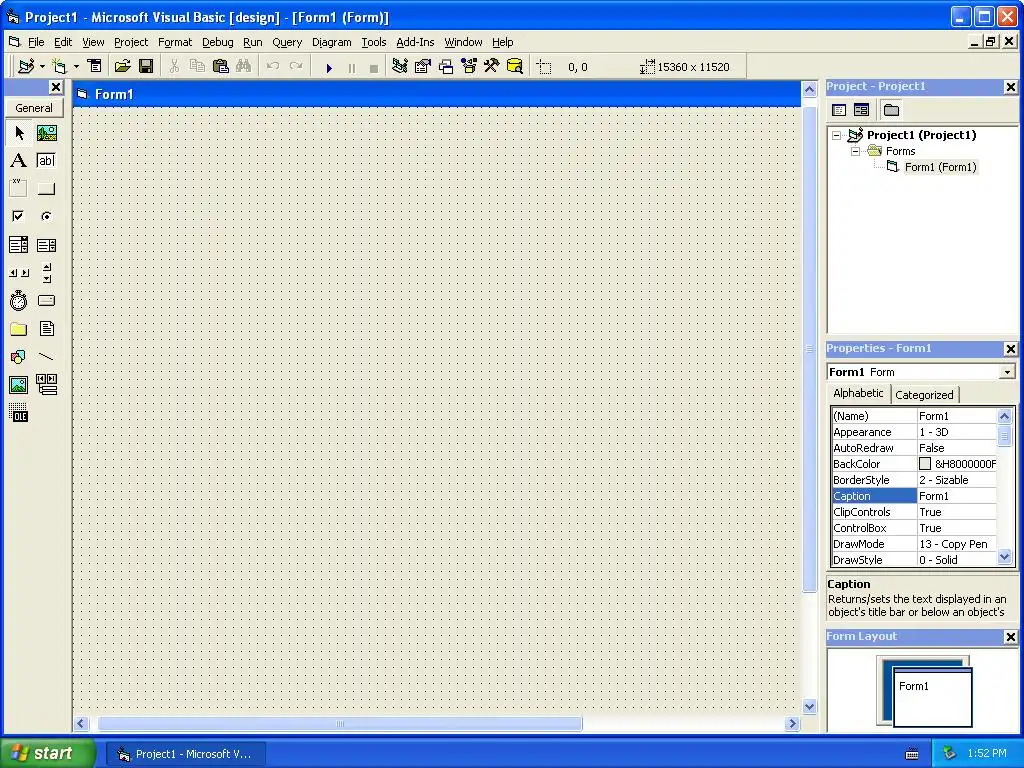This screenshot has width=1024, height=768.
Task: Select the VScrollBar control tool
Action: (x=46, y=273)
